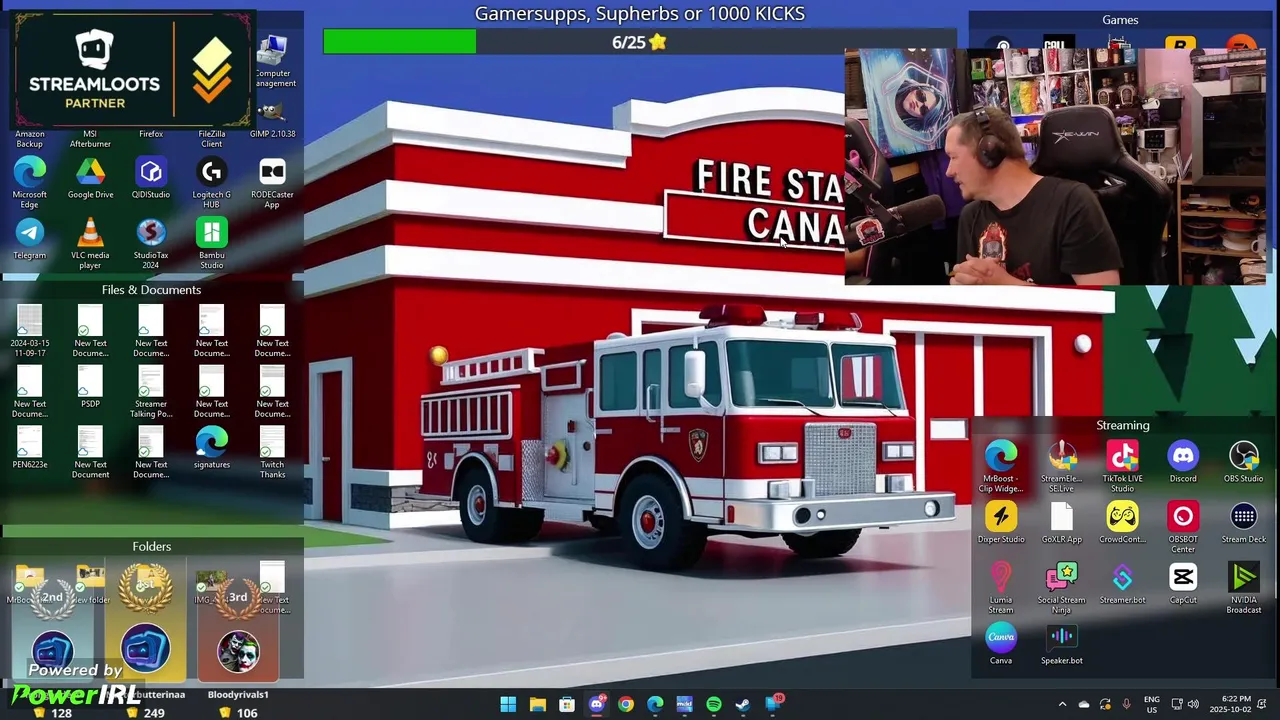Launch Stream Deck icon
This screenshot has width=1280, height=720.
click(x=1244, y=523)
